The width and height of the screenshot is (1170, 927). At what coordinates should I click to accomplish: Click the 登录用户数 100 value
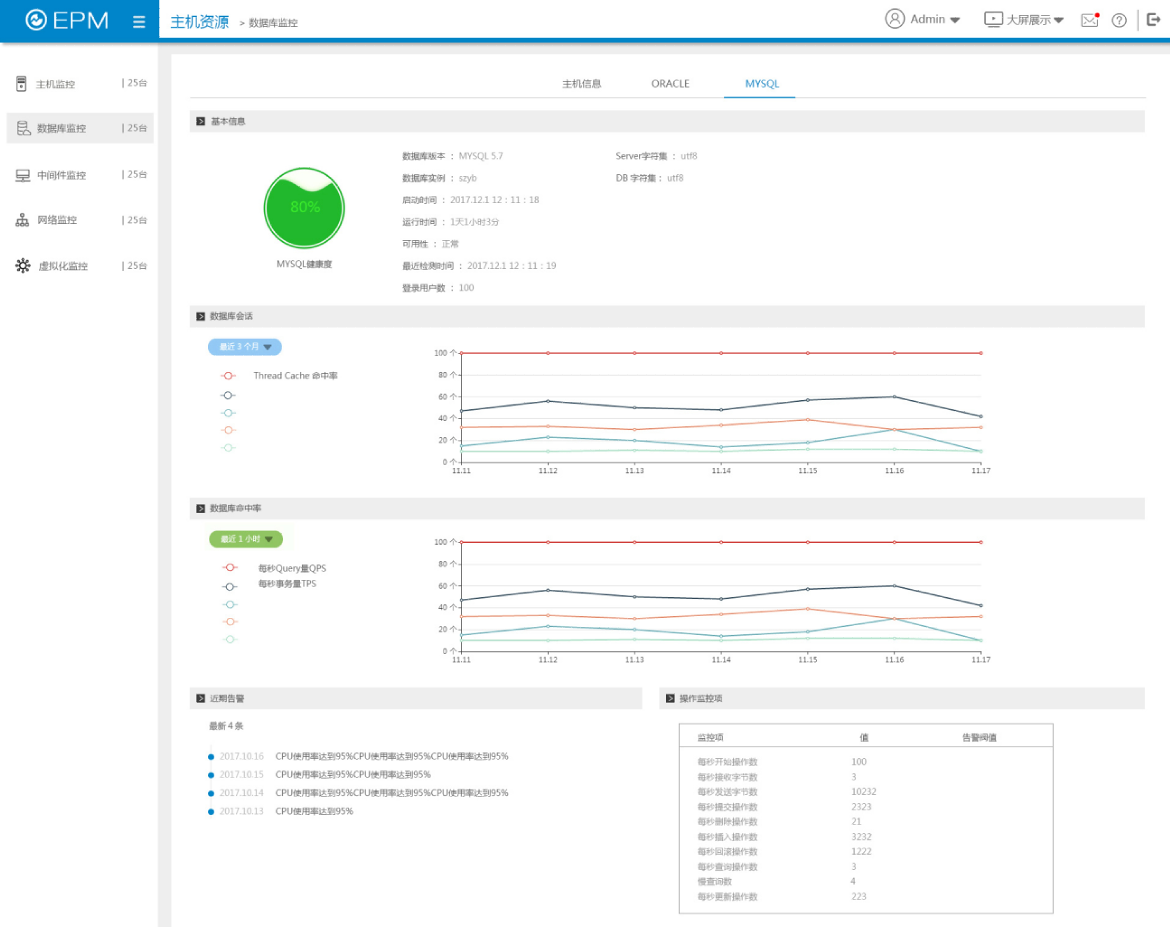tap(466, 288)
